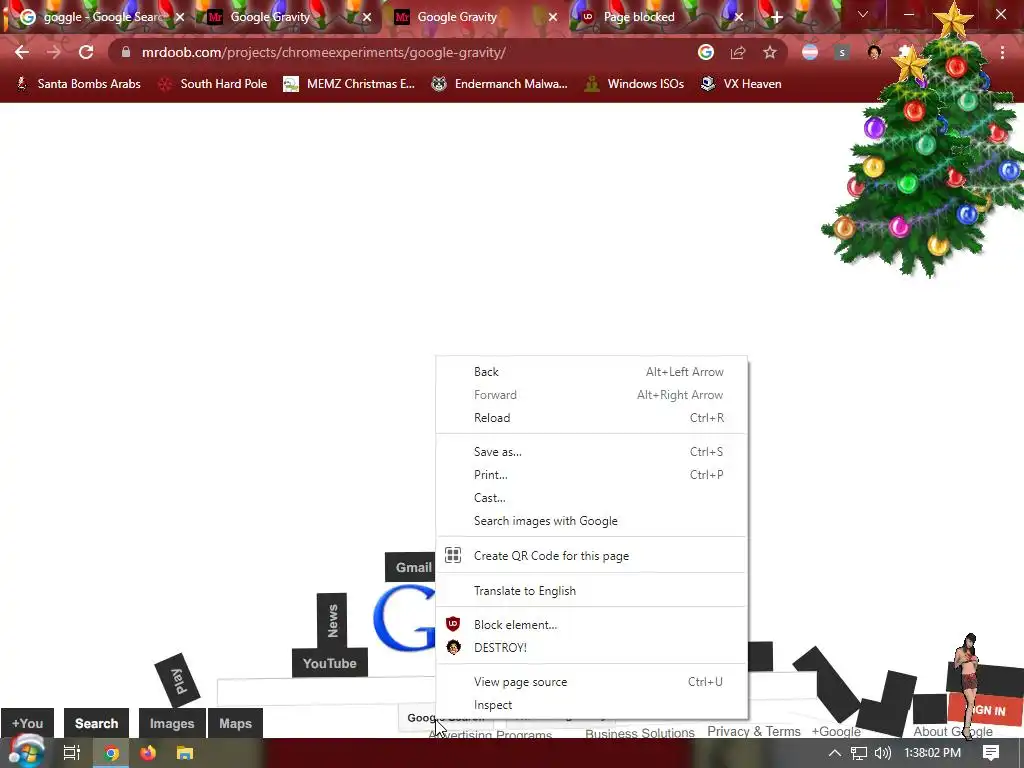Viewport: 1024px width, 768px height.
Task: Open Task View in the taskbar
Action: coord(71,753)
